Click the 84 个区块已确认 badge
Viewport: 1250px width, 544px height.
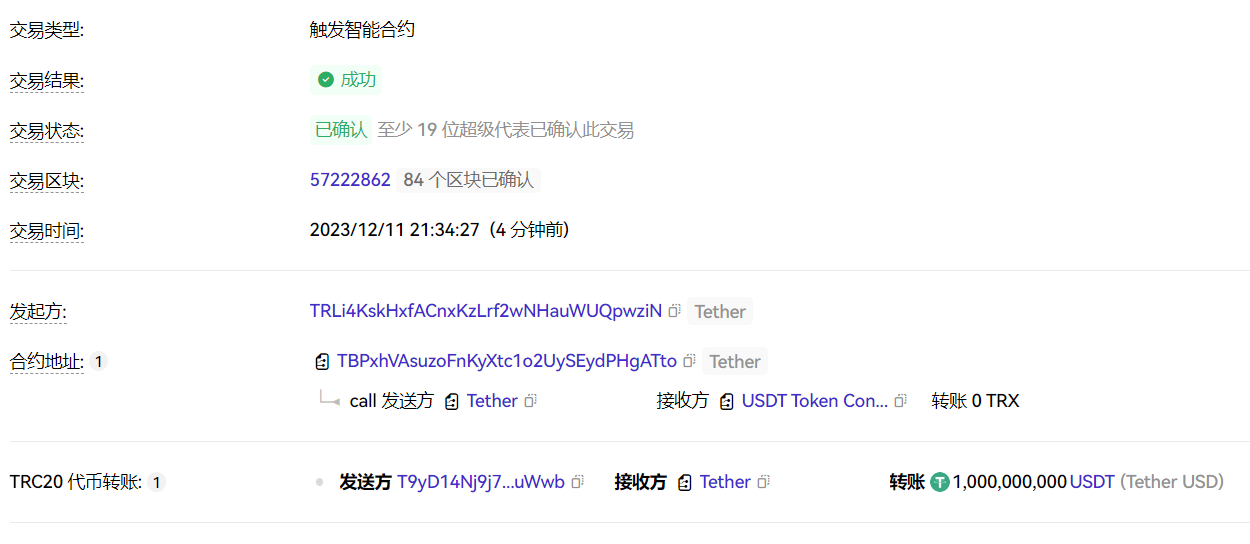coord(468,180)
